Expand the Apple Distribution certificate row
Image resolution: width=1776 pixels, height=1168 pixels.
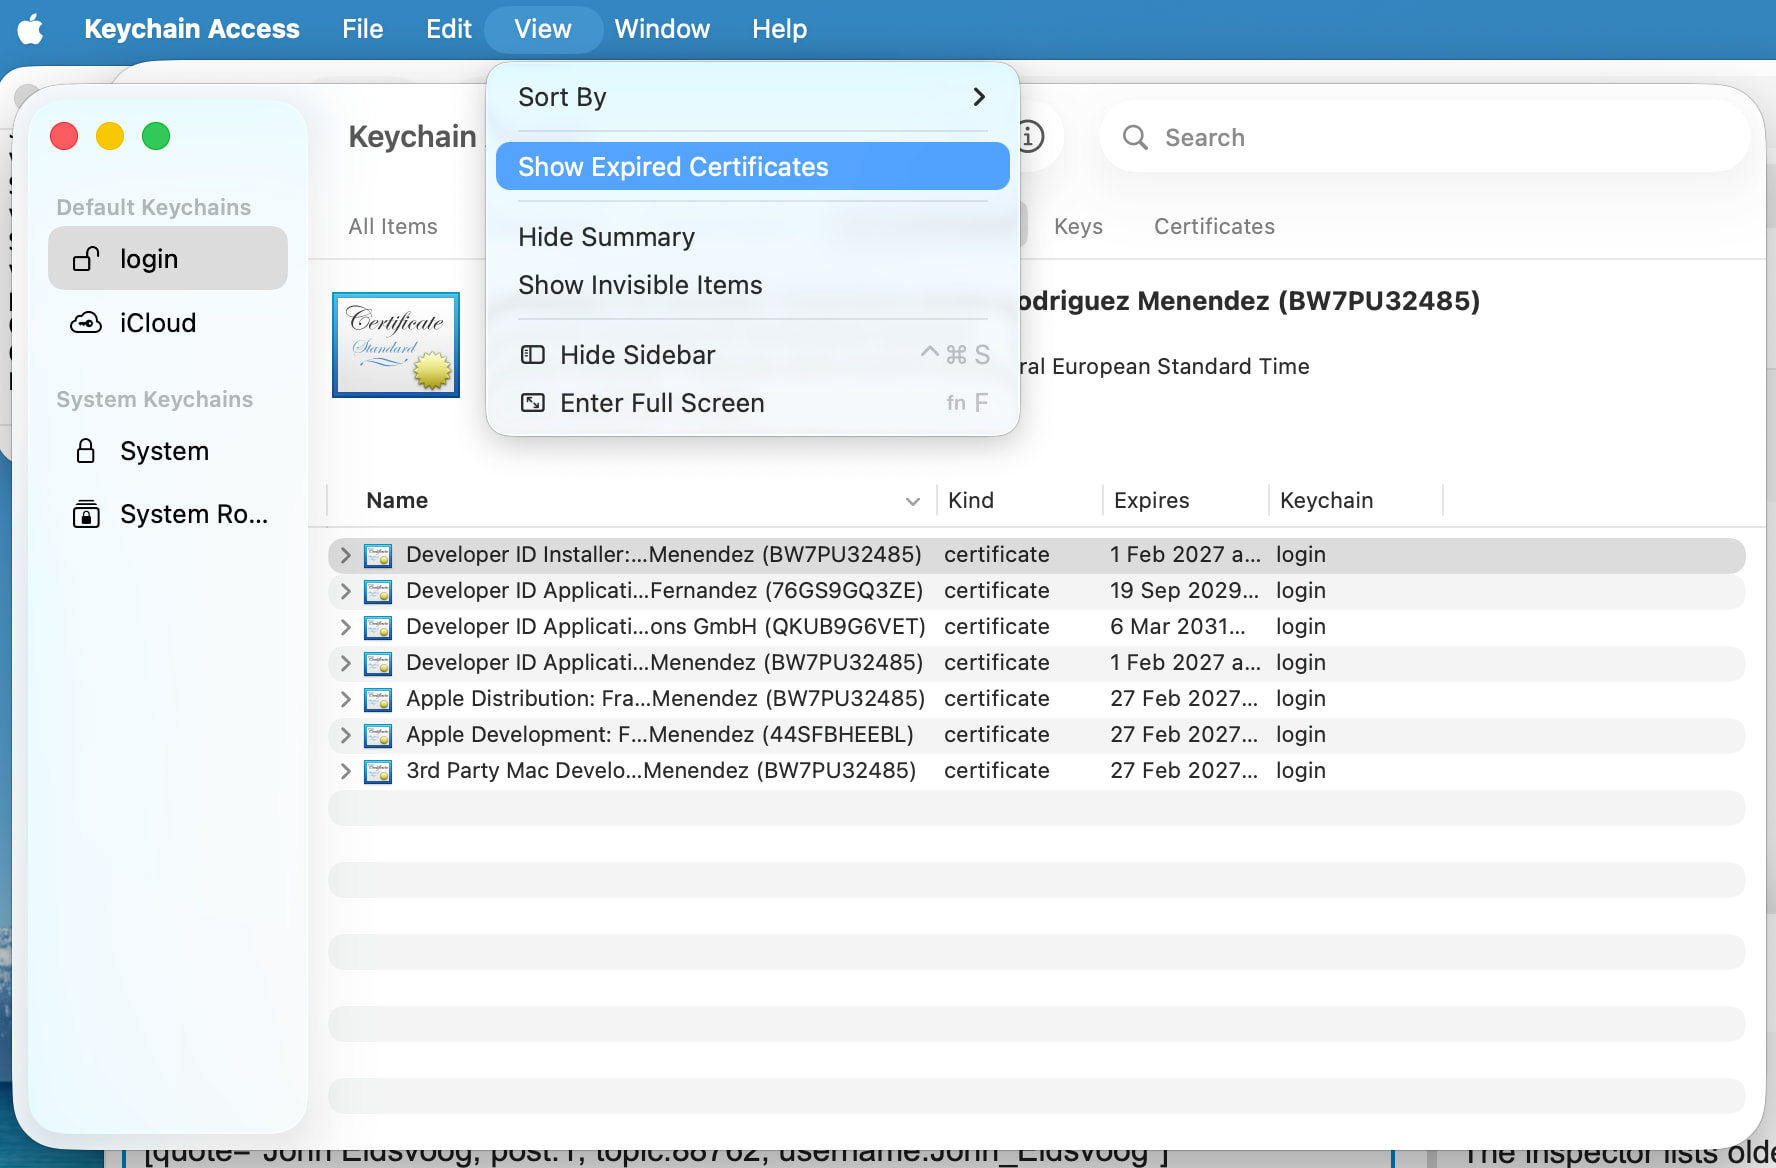345,699
